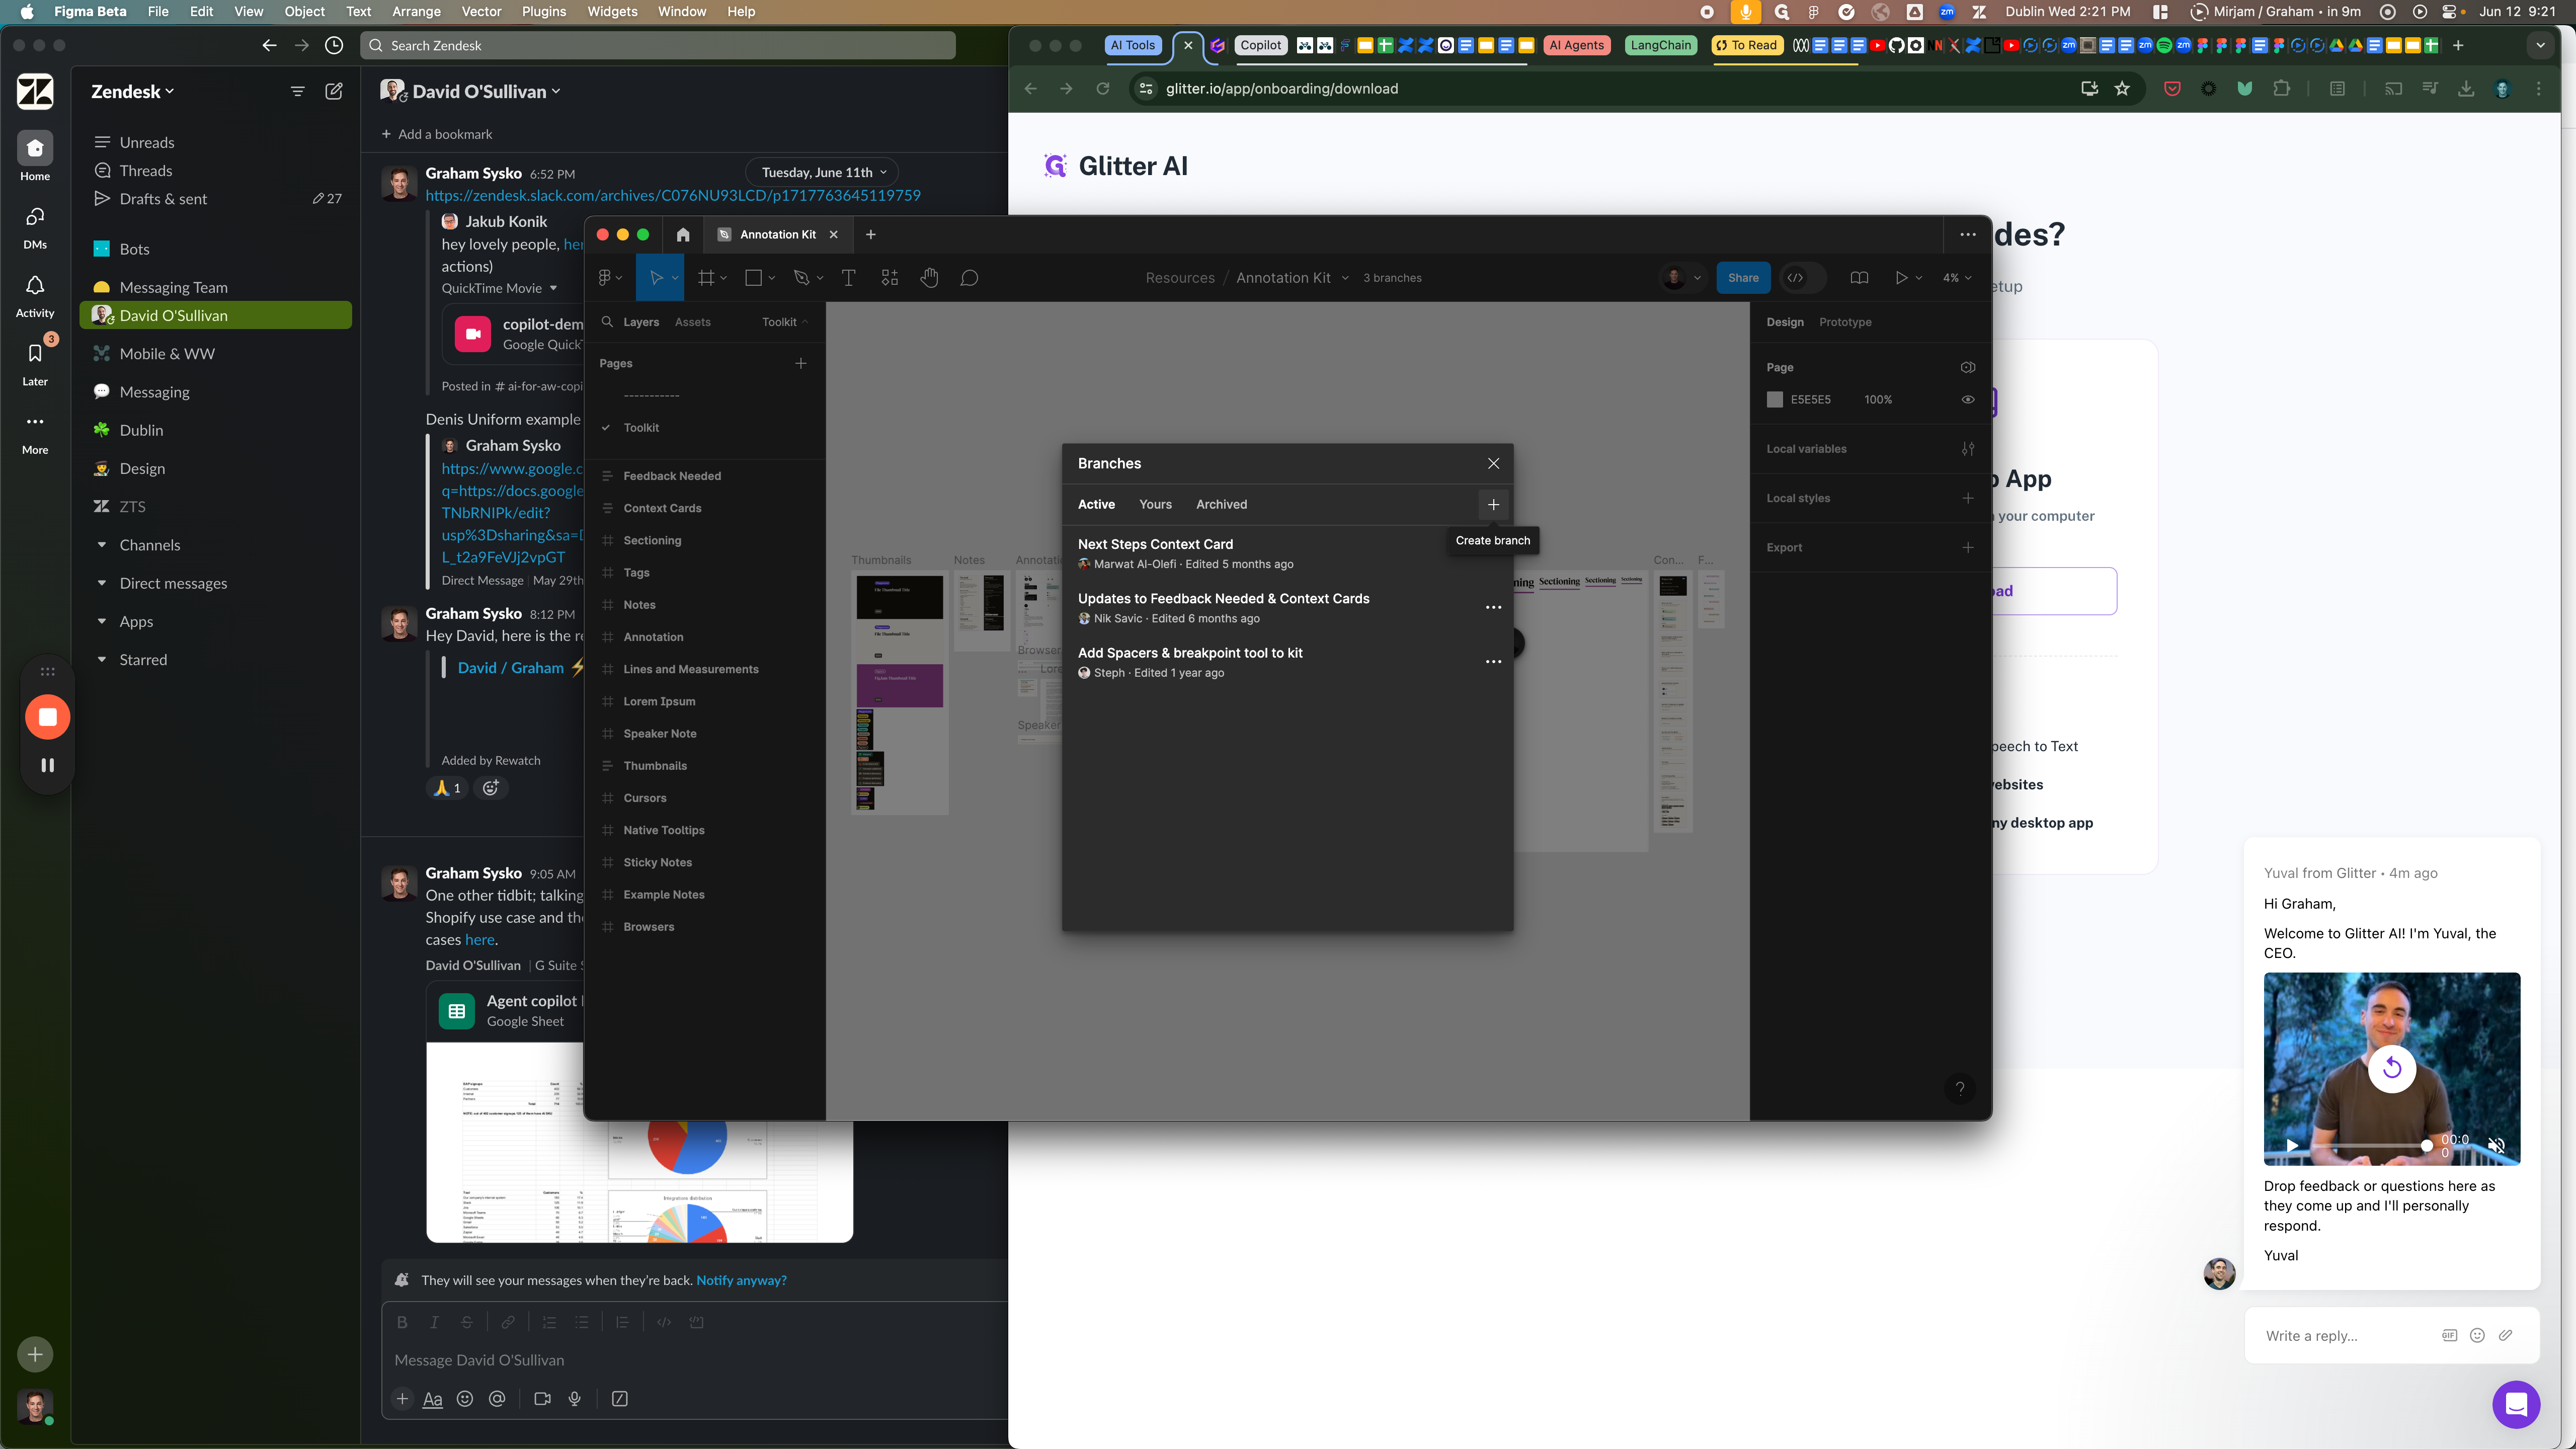This screenshot has height=1449, width=2576.
Task: Bookmark the Glitter page with star icon
Action: tap(2122, 89)
